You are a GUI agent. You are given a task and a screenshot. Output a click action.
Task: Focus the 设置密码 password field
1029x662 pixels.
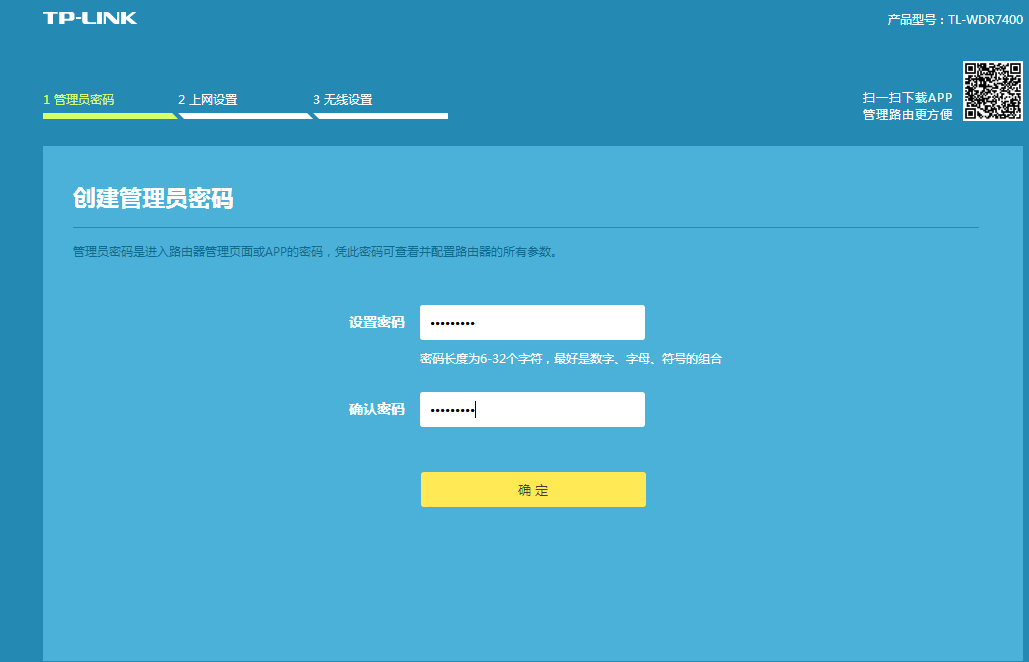click(532, 323)
